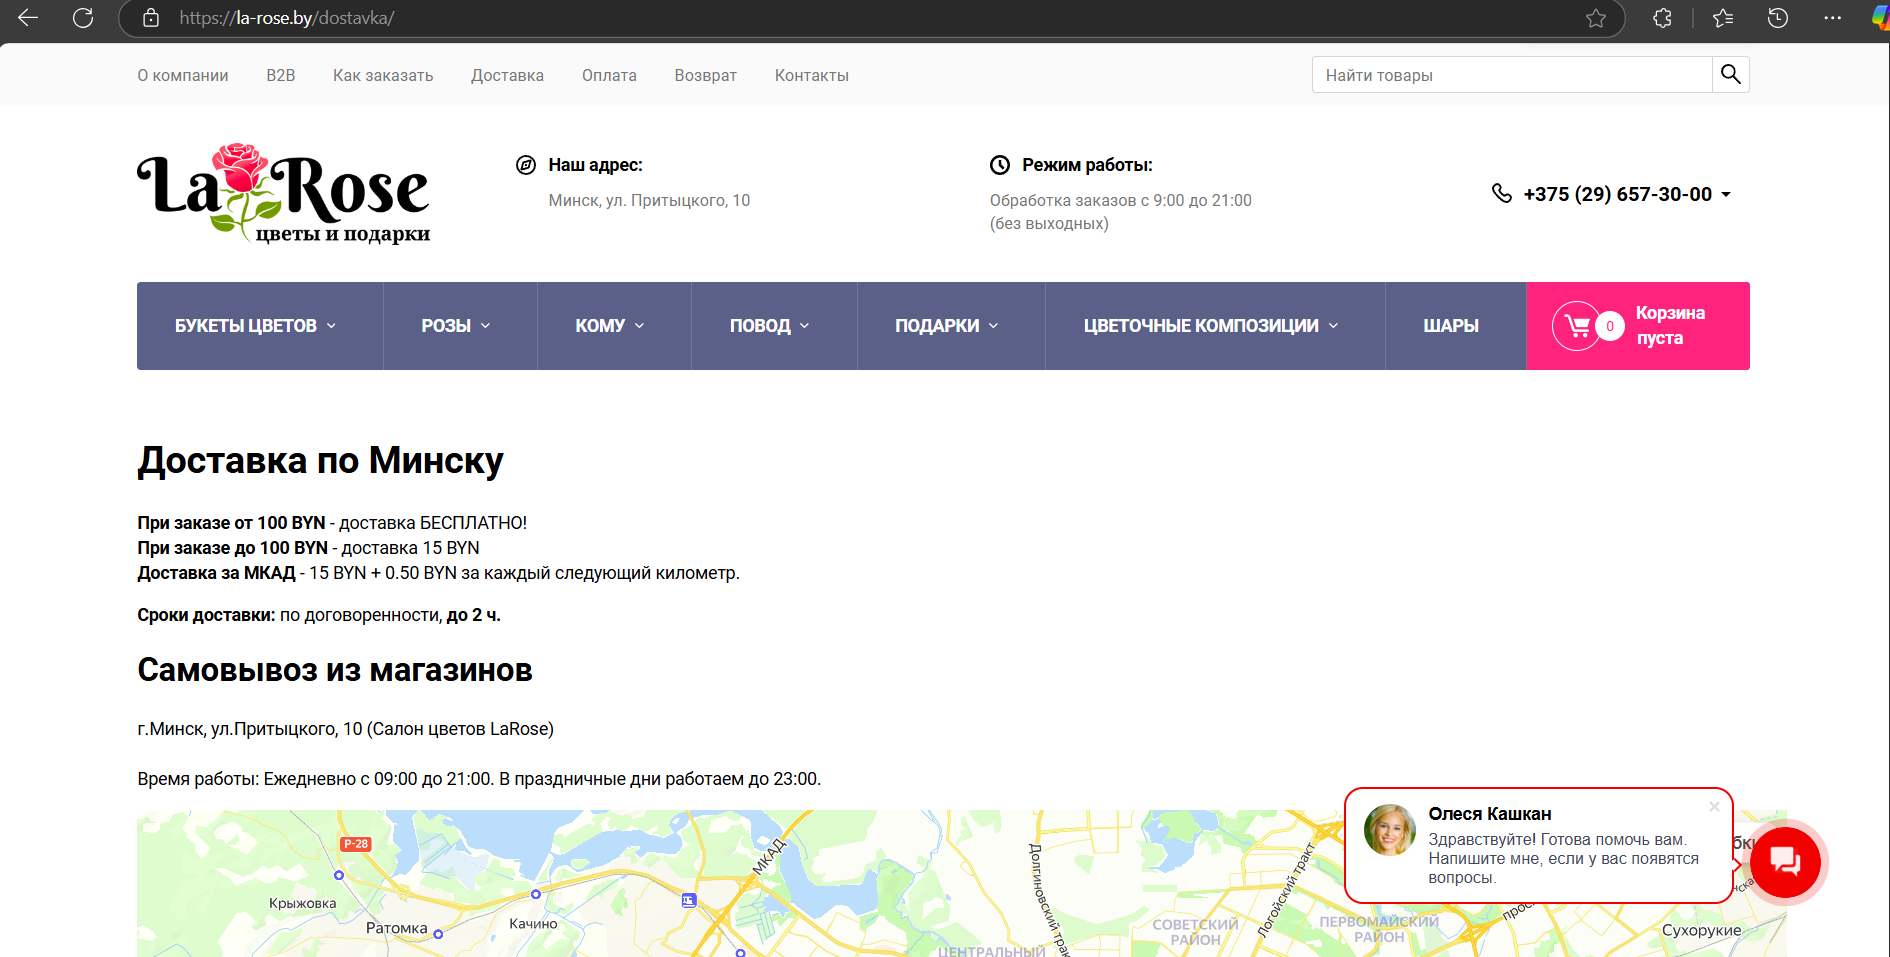This screenshot has height=957, width=1890.
Task: Open the Контакты menu item
Action: [x=811, y=75]
